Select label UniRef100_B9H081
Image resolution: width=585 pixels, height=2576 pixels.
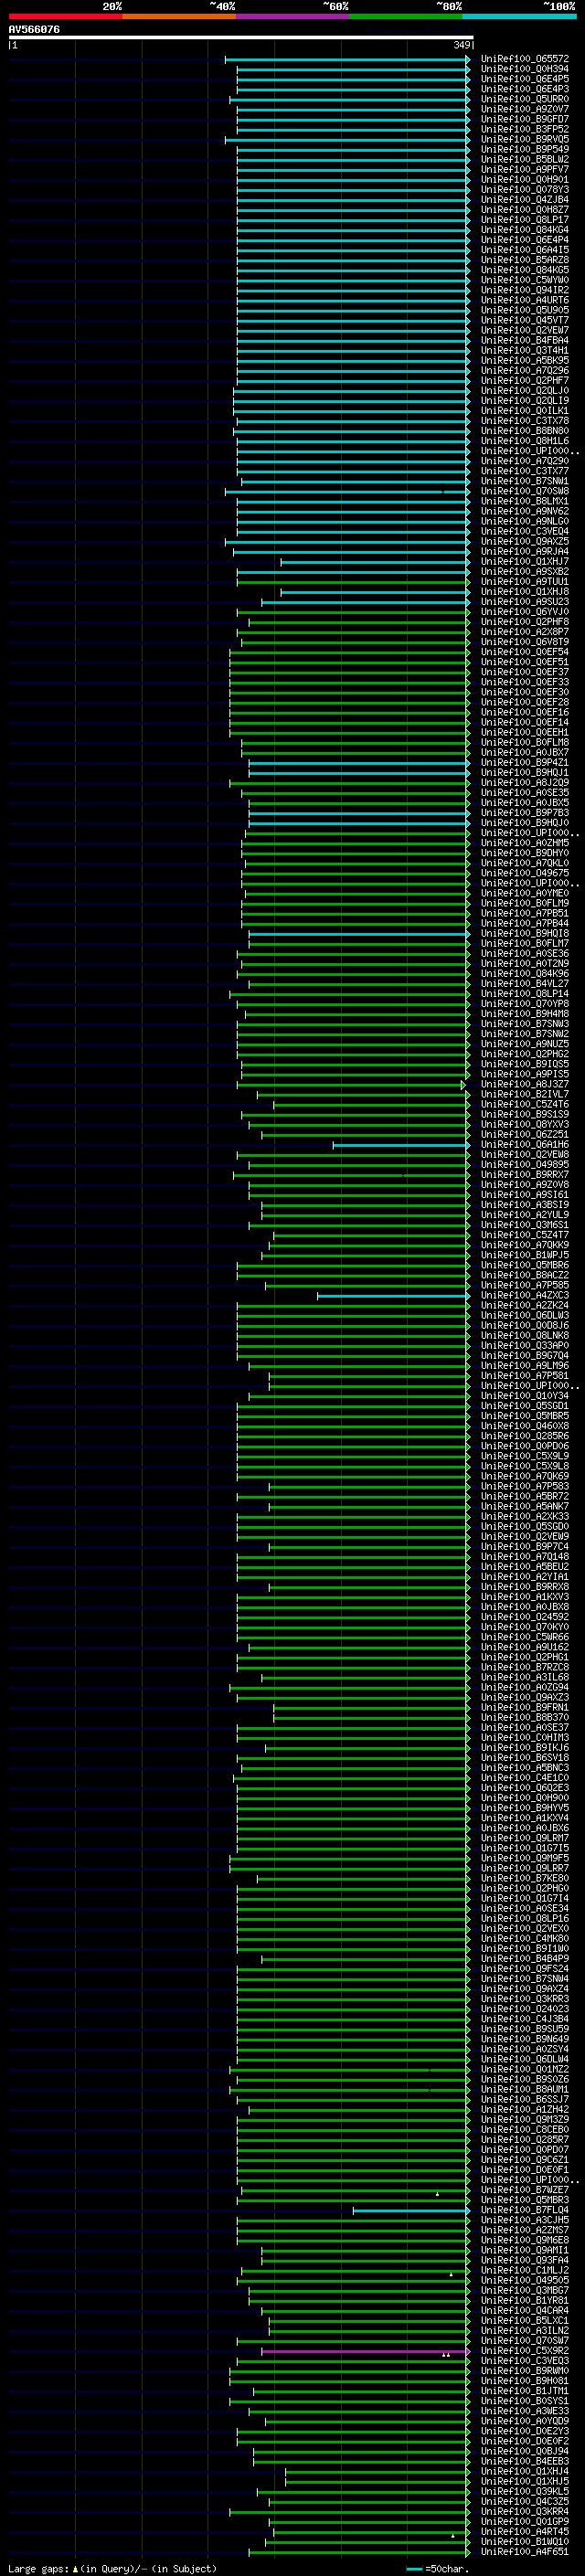[x=525, y=2382]
